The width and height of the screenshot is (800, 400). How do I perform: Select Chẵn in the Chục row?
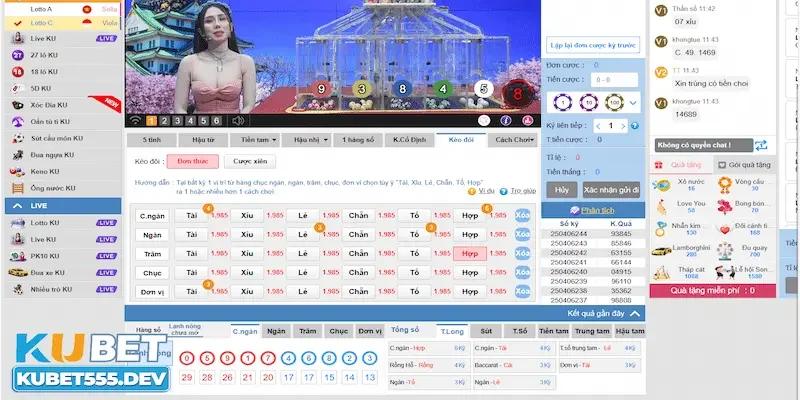pyautogui.click(x=359, y=272)
